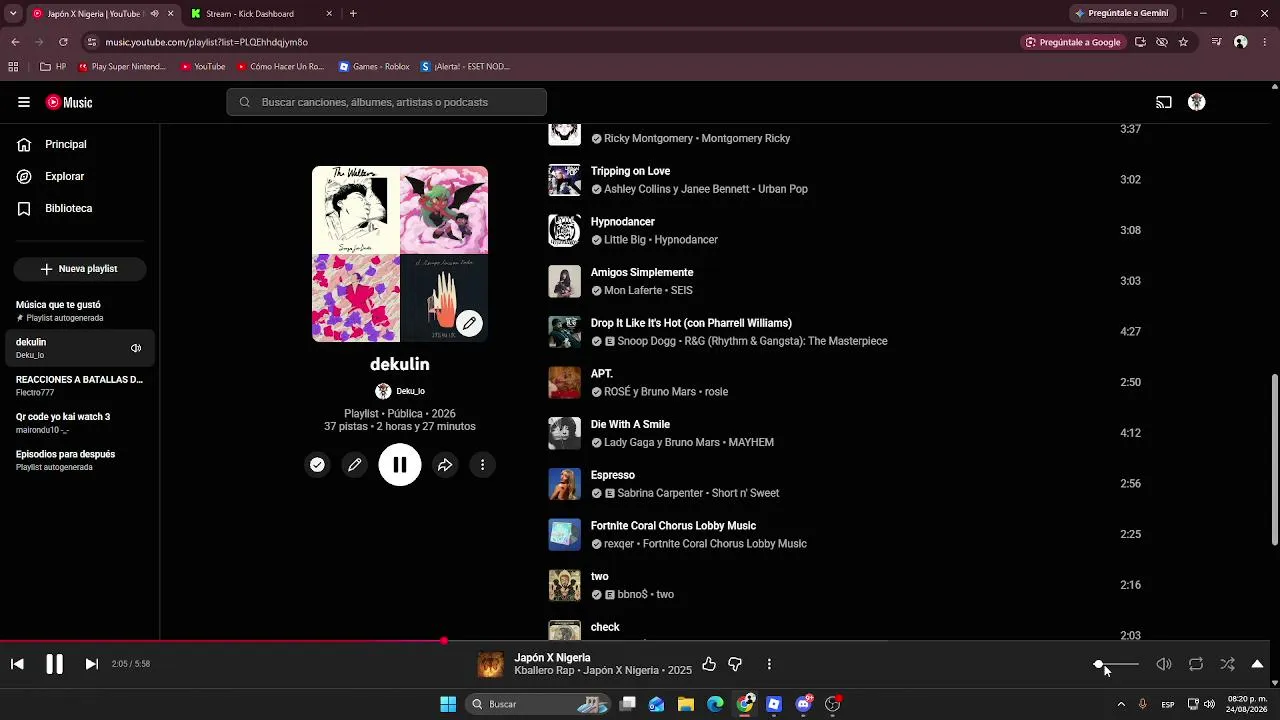This screenshot has height=720, width=1280.
Task: Toggle repeat mode in the player bar
Action: click(1196, 664)
